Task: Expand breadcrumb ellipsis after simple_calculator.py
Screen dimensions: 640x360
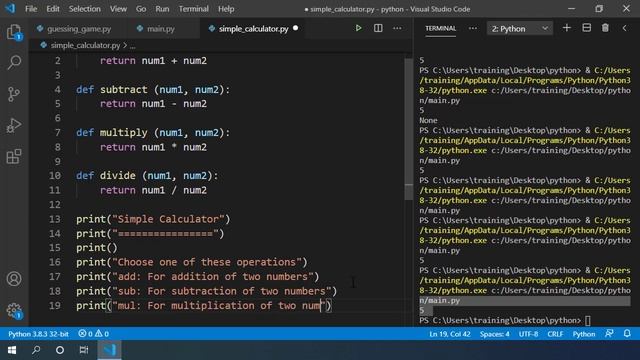Action: pos(133,45)
